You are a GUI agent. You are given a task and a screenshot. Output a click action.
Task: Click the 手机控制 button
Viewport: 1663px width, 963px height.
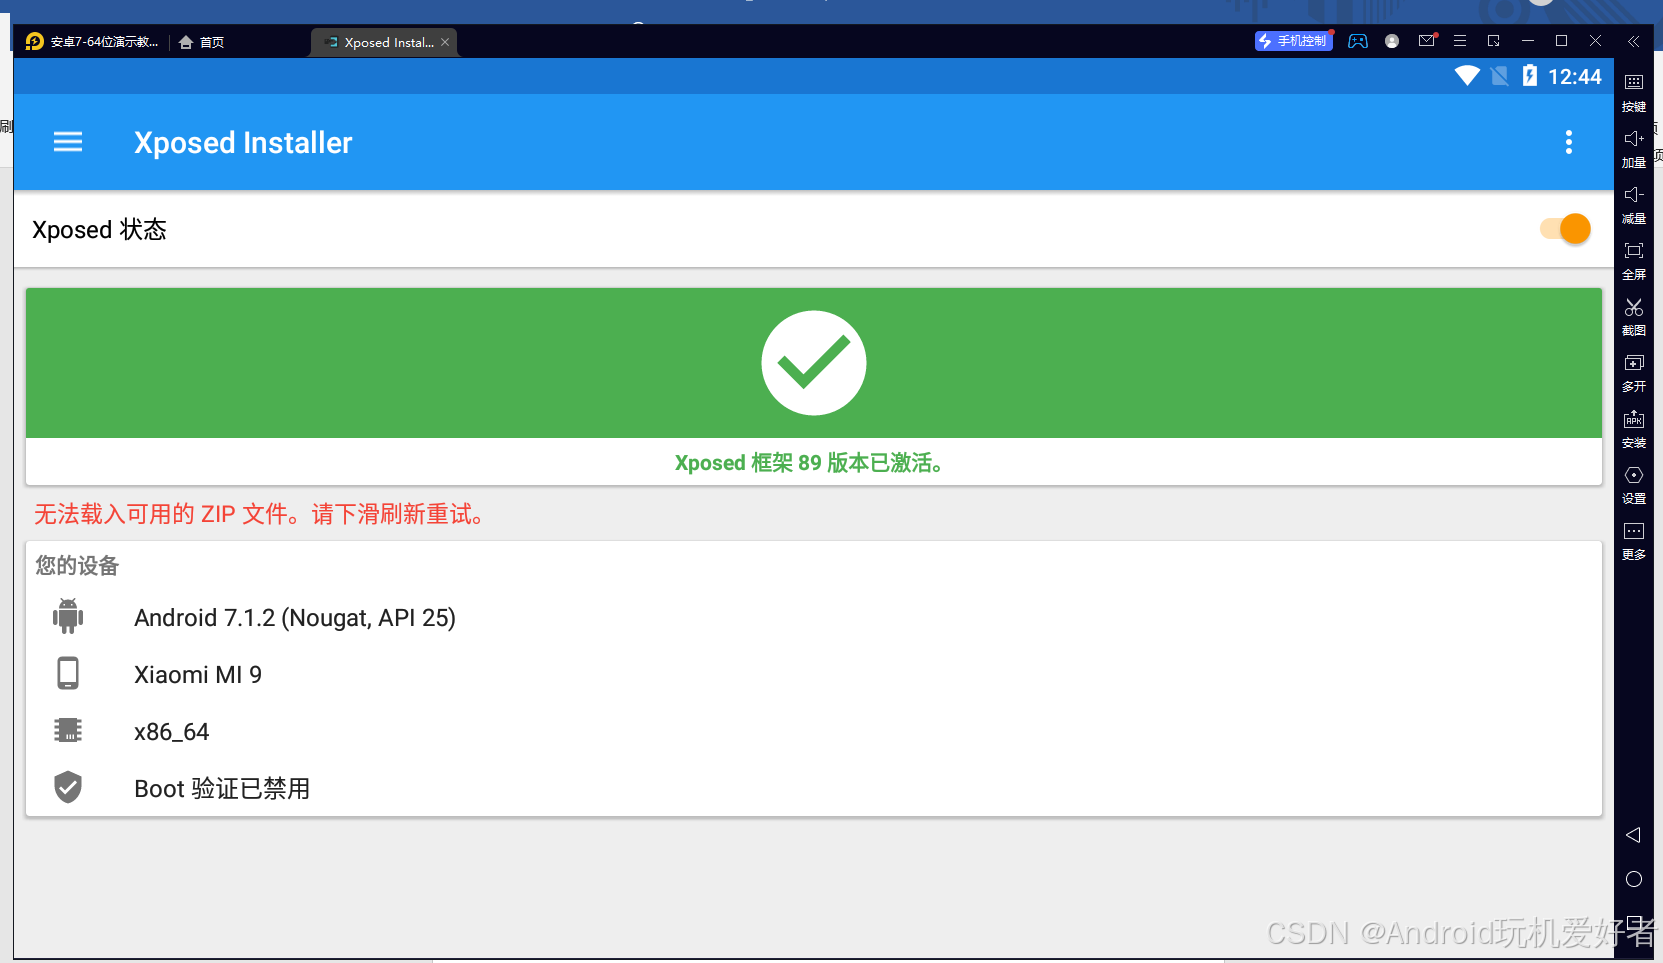tap(1294, 41)
